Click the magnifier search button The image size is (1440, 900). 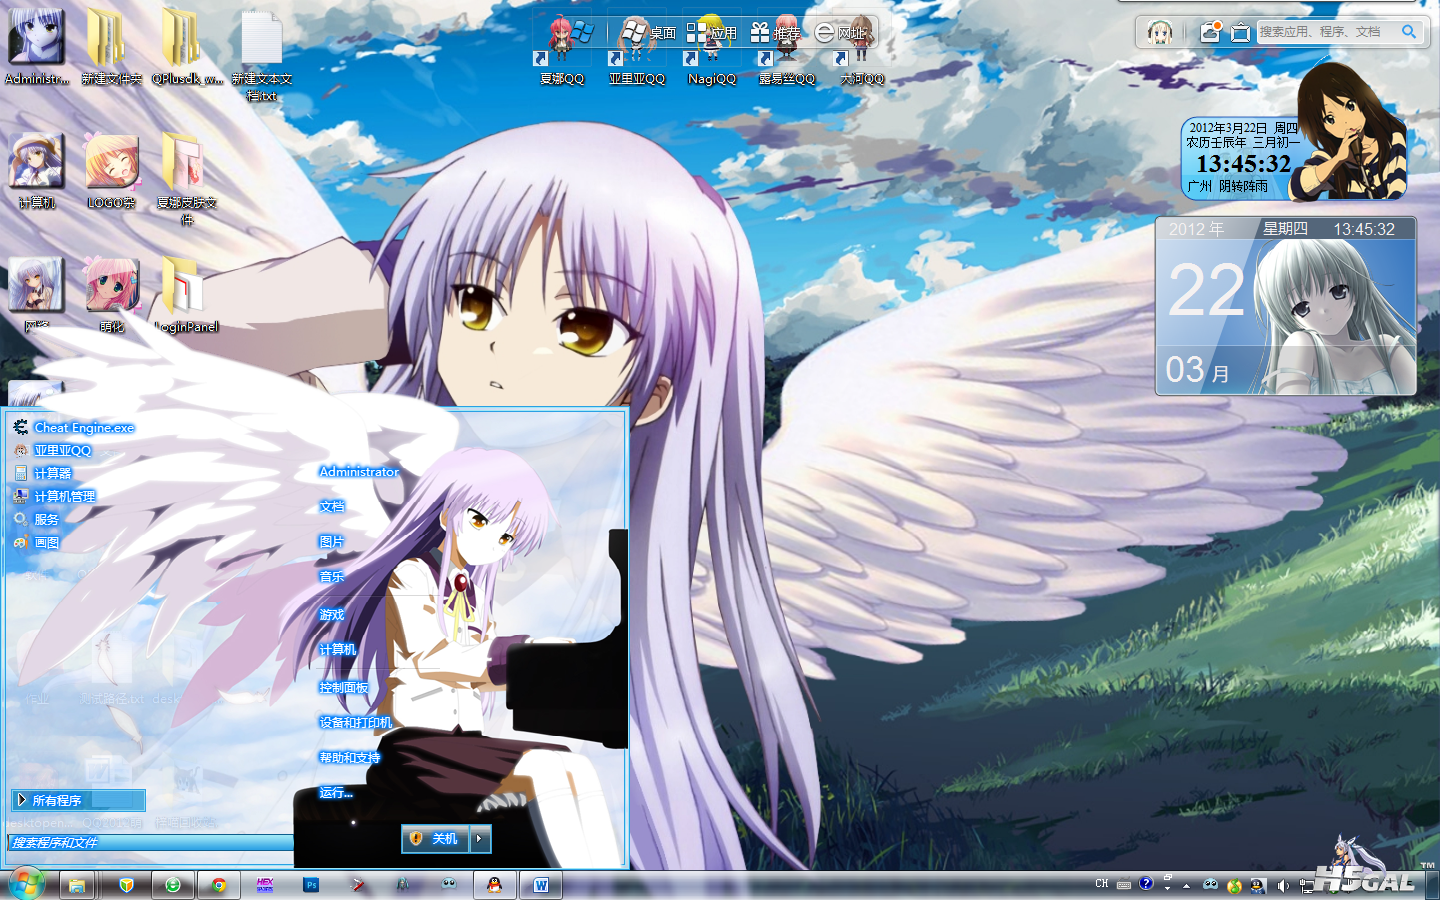pos(1409,32)
